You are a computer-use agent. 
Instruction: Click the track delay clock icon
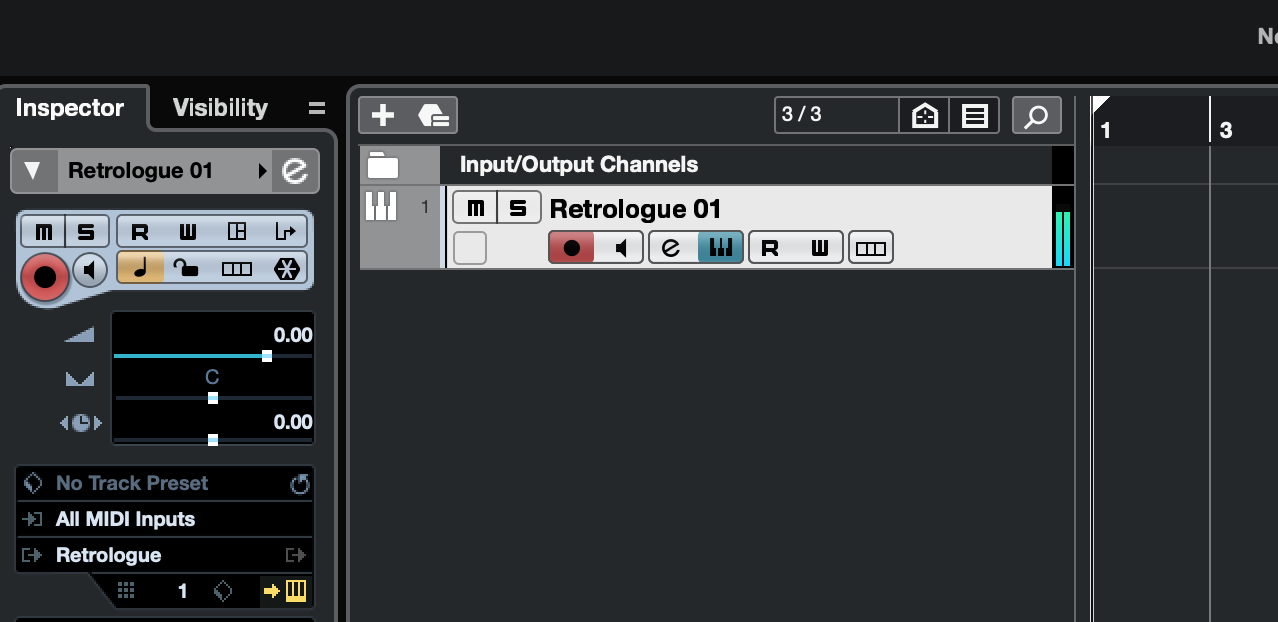[81, 423]
